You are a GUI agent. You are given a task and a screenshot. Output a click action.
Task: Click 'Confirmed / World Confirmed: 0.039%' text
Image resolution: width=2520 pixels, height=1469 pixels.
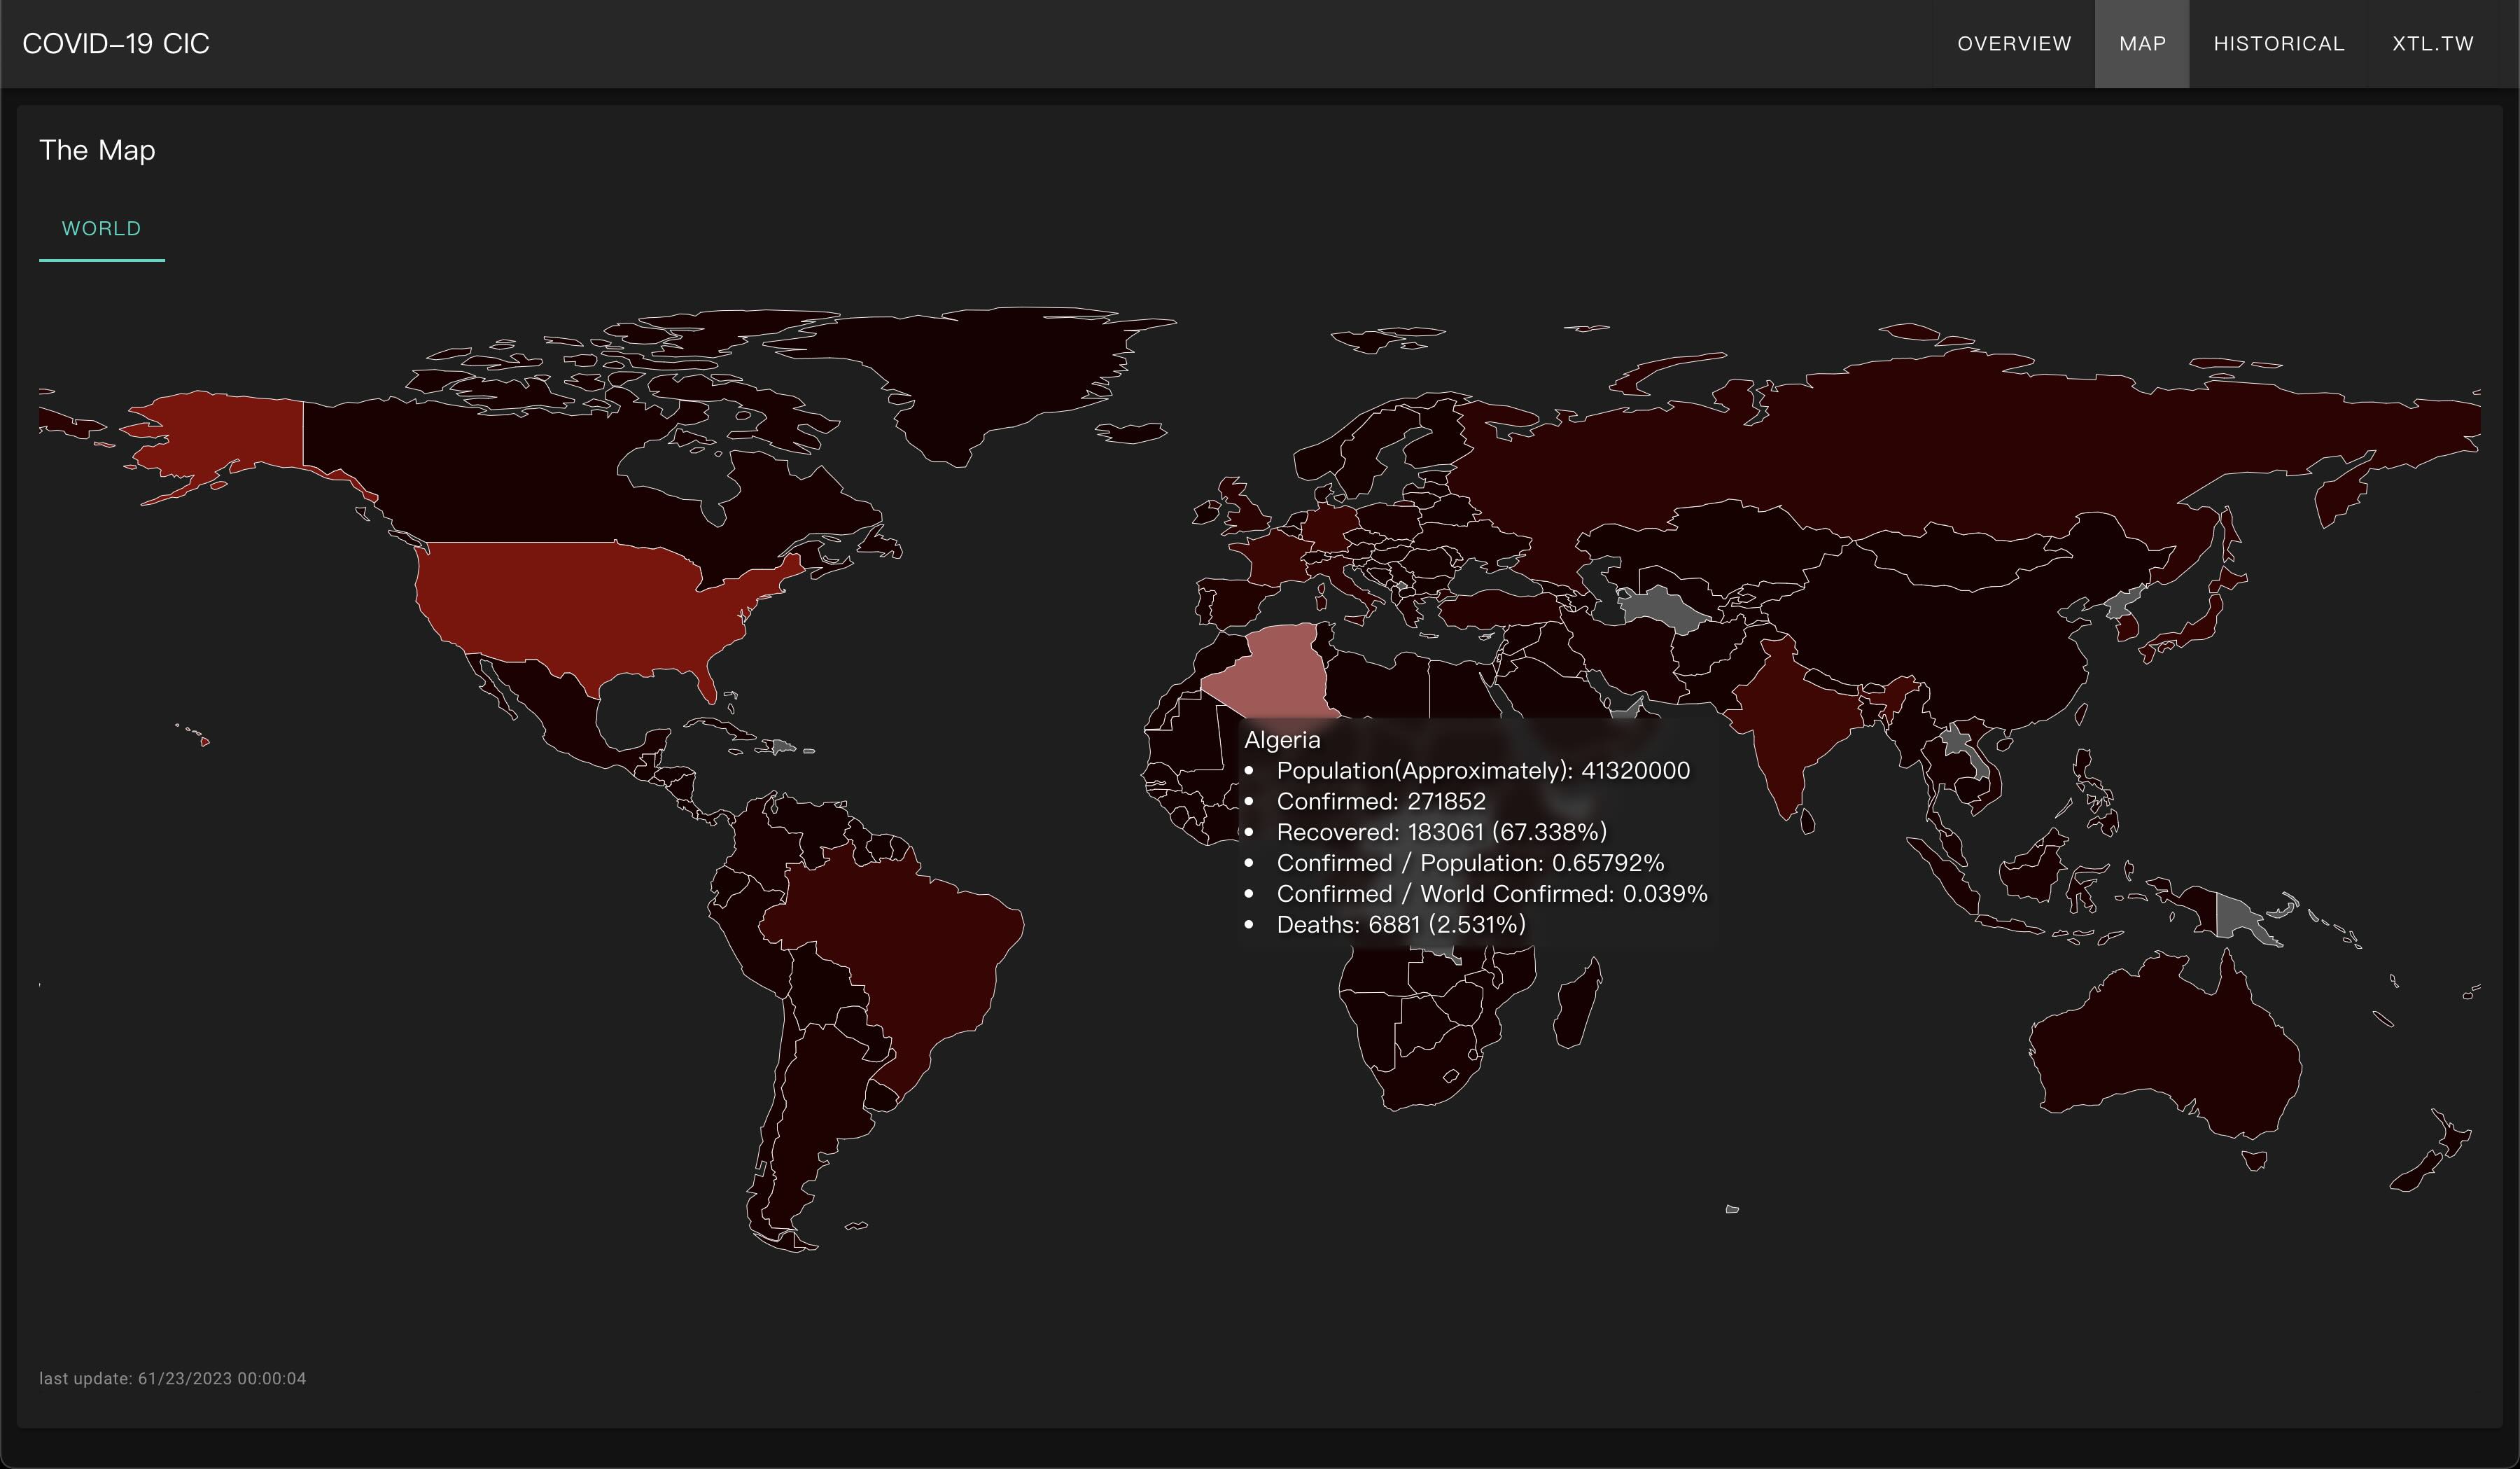coord(1492,894)
